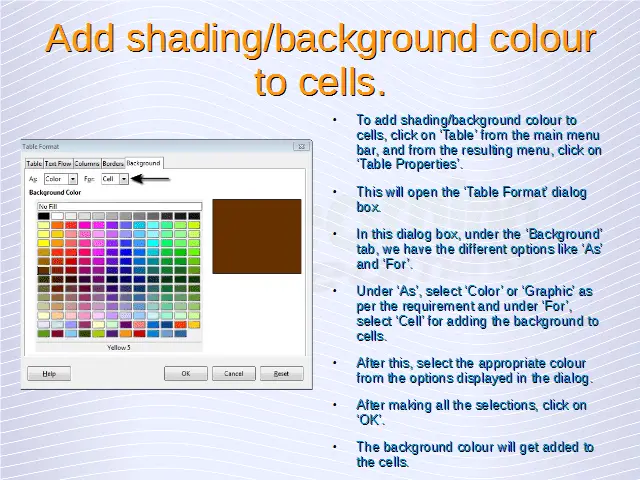
Task: Click the selected dark brown Yellow 5 swatch
Action: [43, 270]
